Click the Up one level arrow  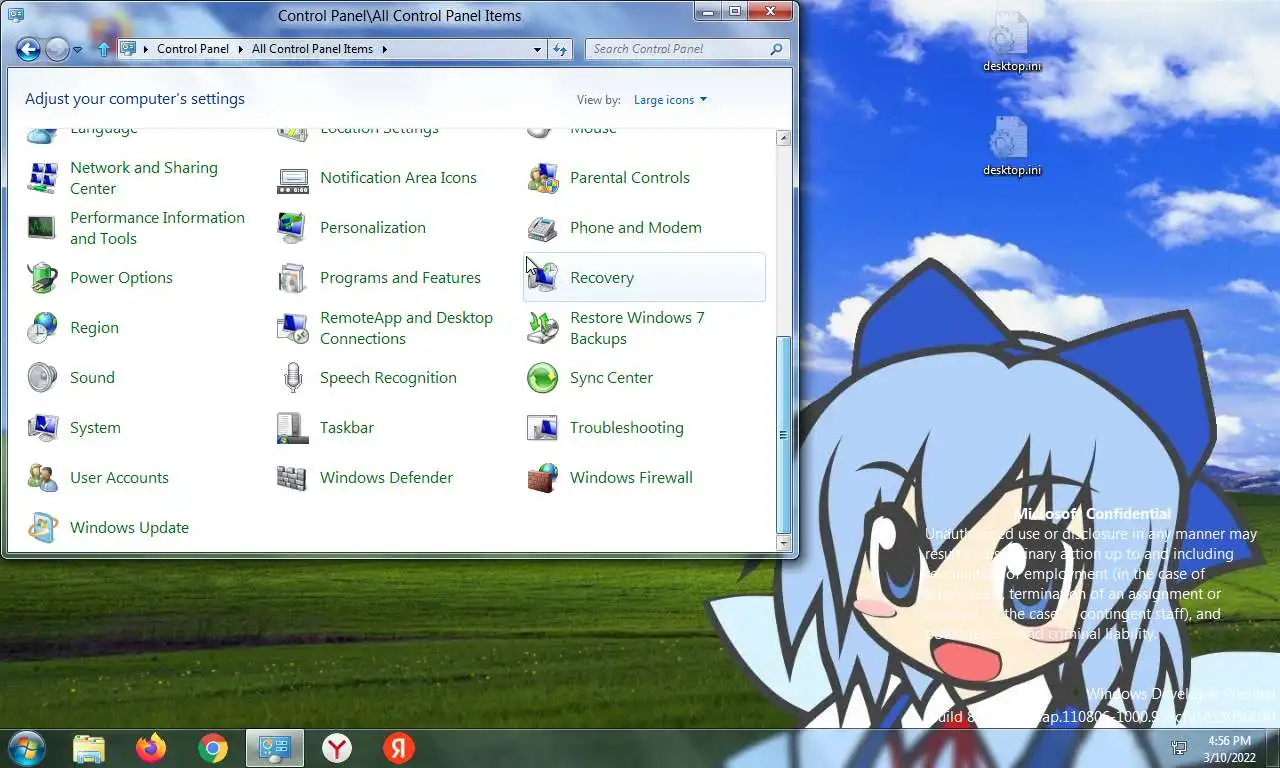tap(103, 49)
